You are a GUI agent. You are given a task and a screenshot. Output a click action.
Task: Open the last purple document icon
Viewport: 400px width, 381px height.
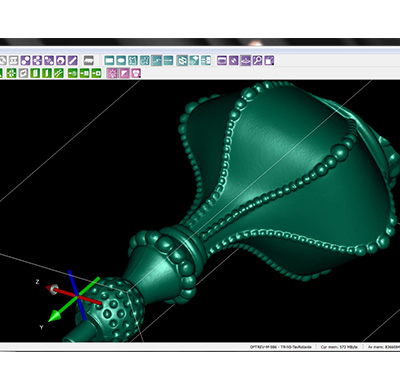pyautogui.click(x=269, y=60)
